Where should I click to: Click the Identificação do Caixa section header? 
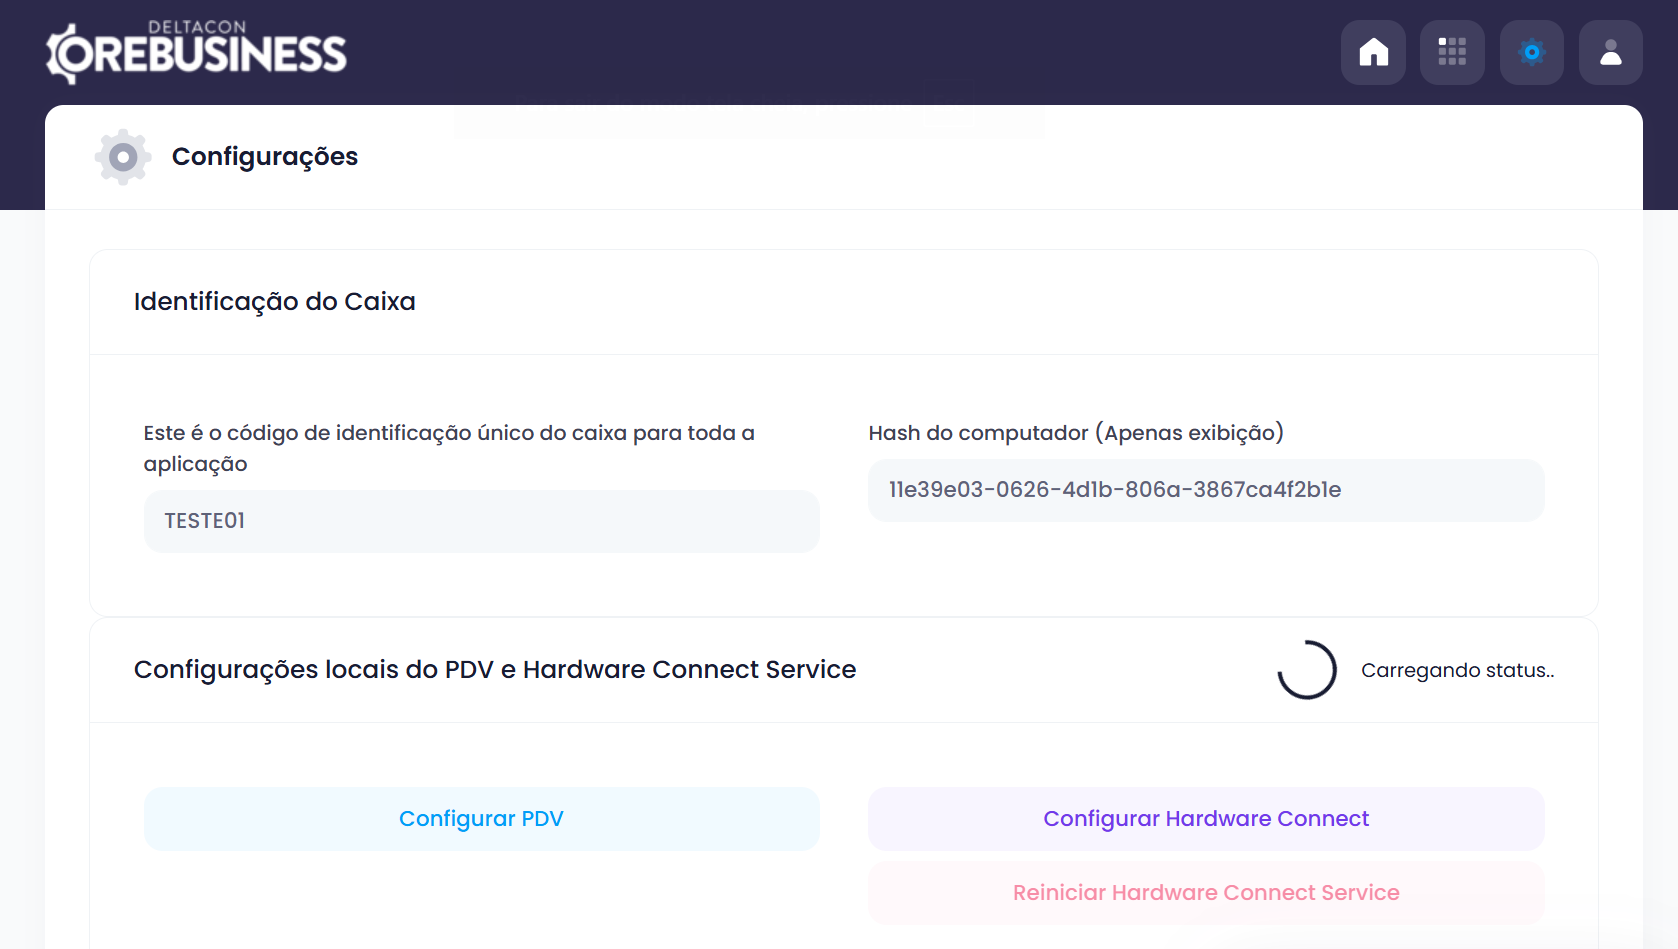pyautogui.click(x=274, y=301)
